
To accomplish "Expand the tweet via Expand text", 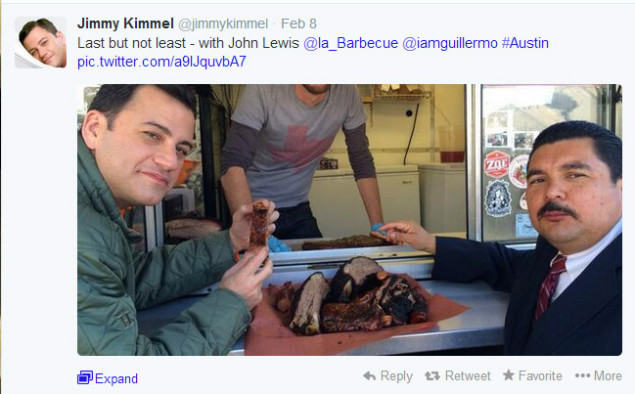I will pos(116,379).
